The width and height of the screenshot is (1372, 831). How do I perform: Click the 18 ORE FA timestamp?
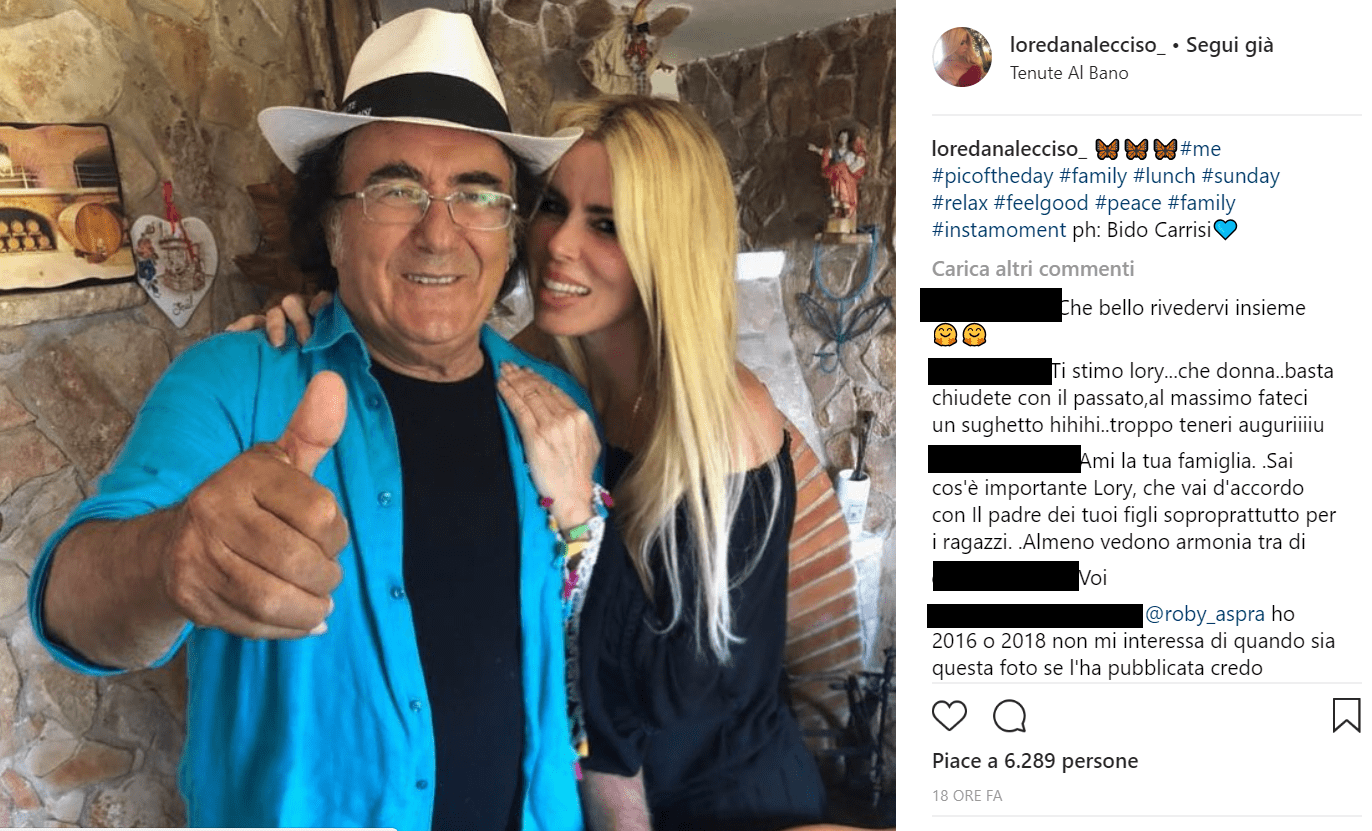click(967, 796)
